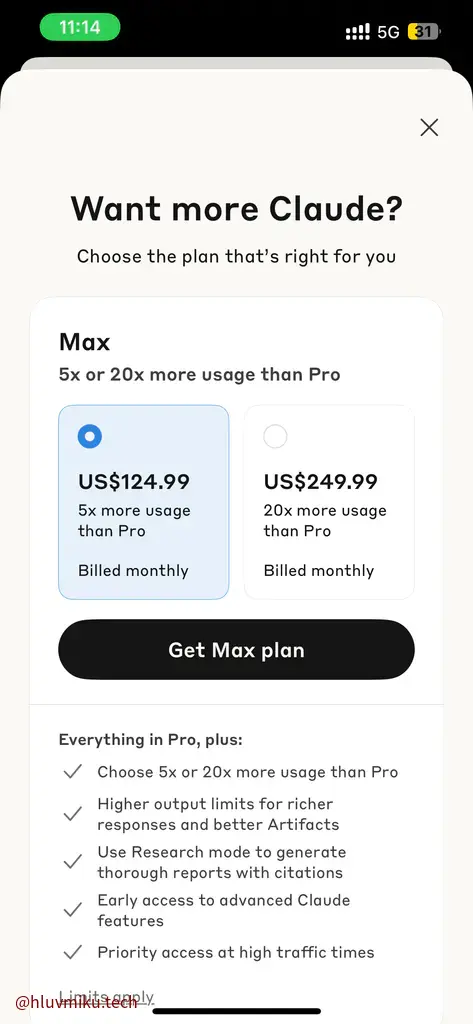The image size is (473, 1024).
Task: Tap the 5x more usage plan card
Action: click(x=144, y=502)
